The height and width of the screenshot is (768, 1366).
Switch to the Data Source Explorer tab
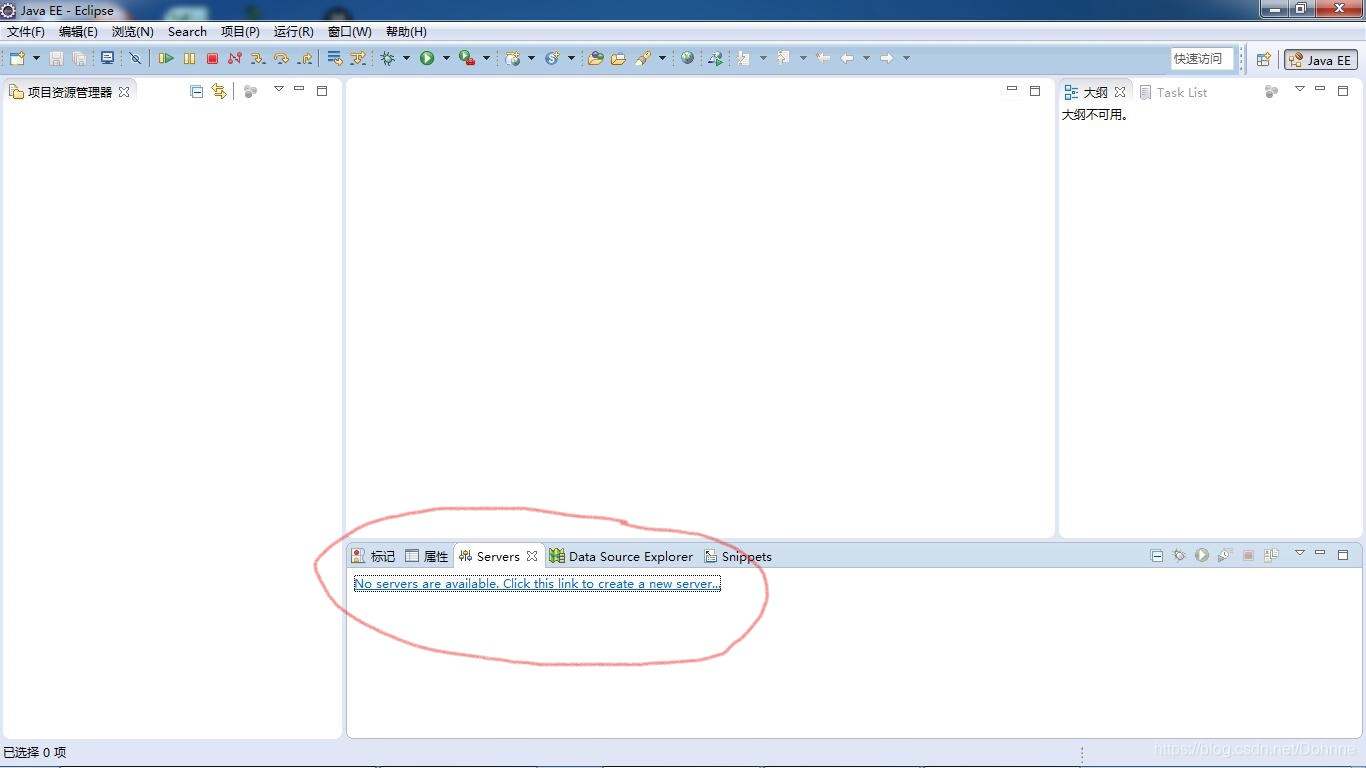(621, 556)
